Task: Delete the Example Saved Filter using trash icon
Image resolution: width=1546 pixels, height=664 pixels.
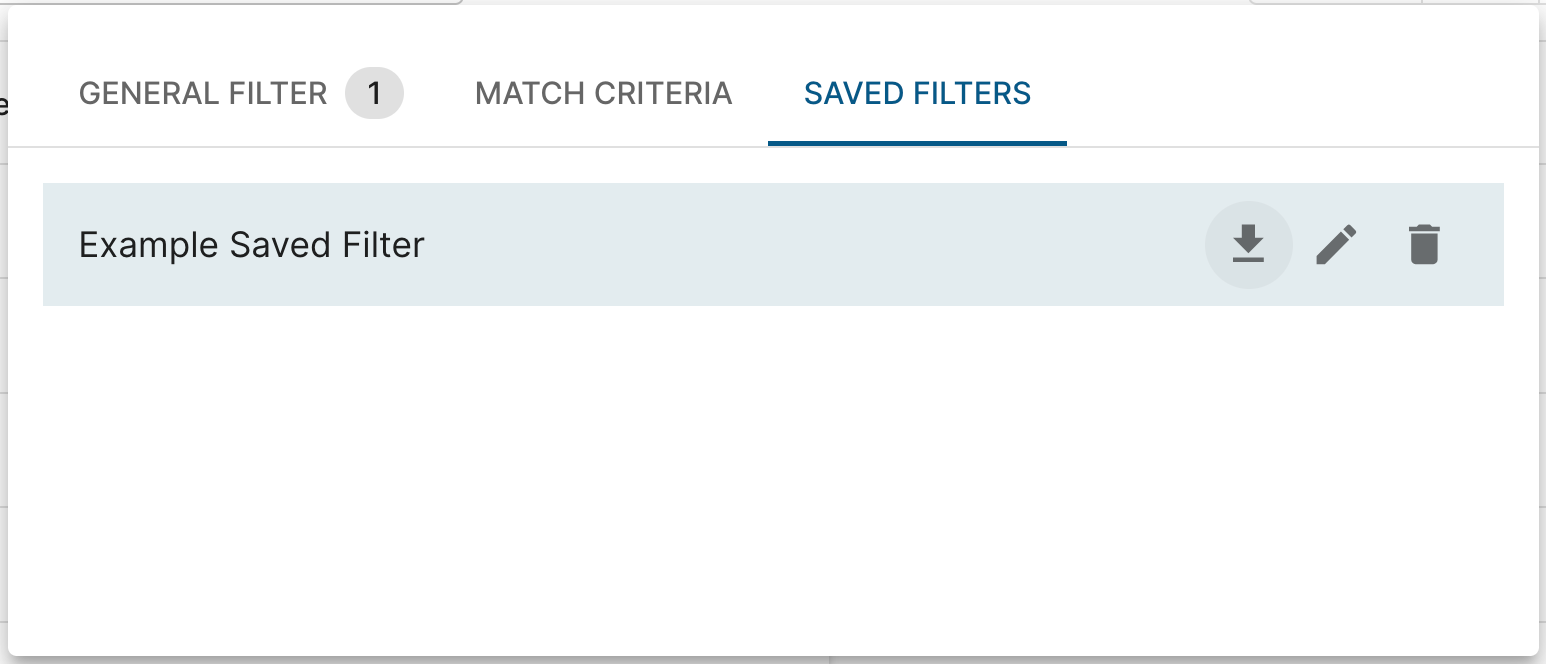Action: click(x=1424, y=244)
